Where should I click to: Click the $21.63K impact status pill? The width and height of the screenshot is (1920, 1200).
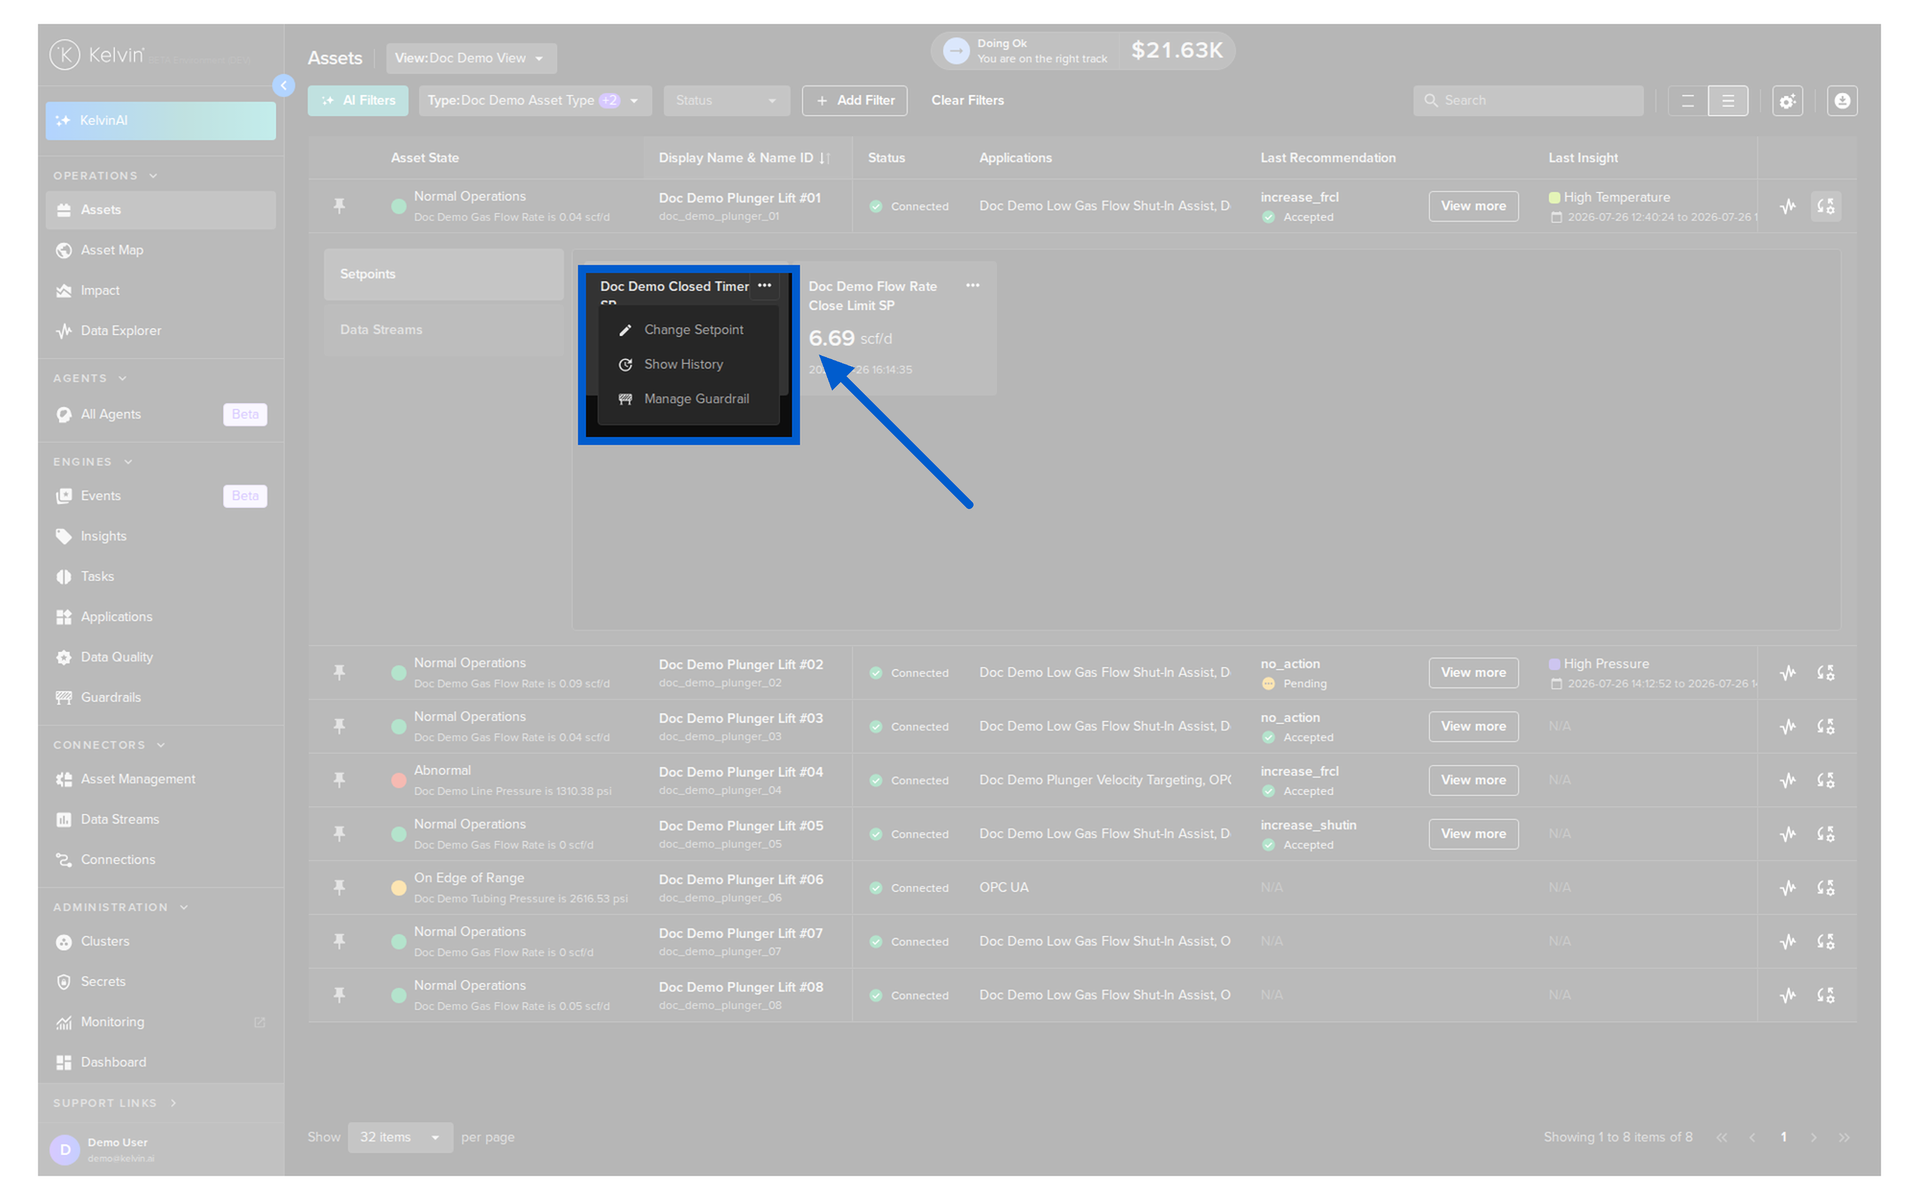(1083, 51)
